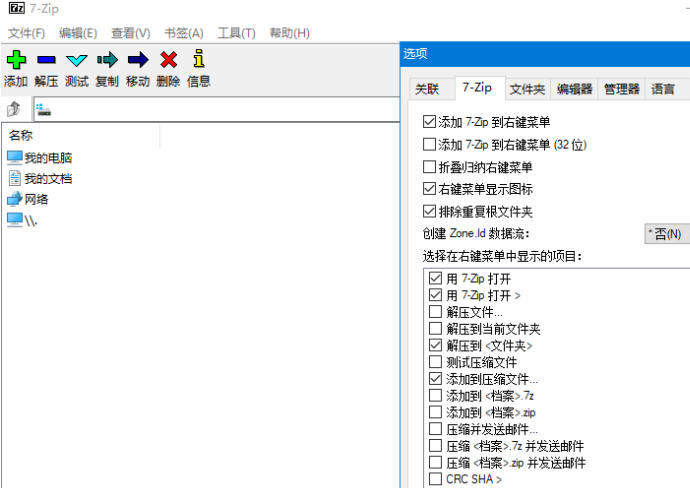Image resolution: width=690 pixels, height=488 pixels.
Task: Click the 选项 dialog title bar
Action: point(545,54)
